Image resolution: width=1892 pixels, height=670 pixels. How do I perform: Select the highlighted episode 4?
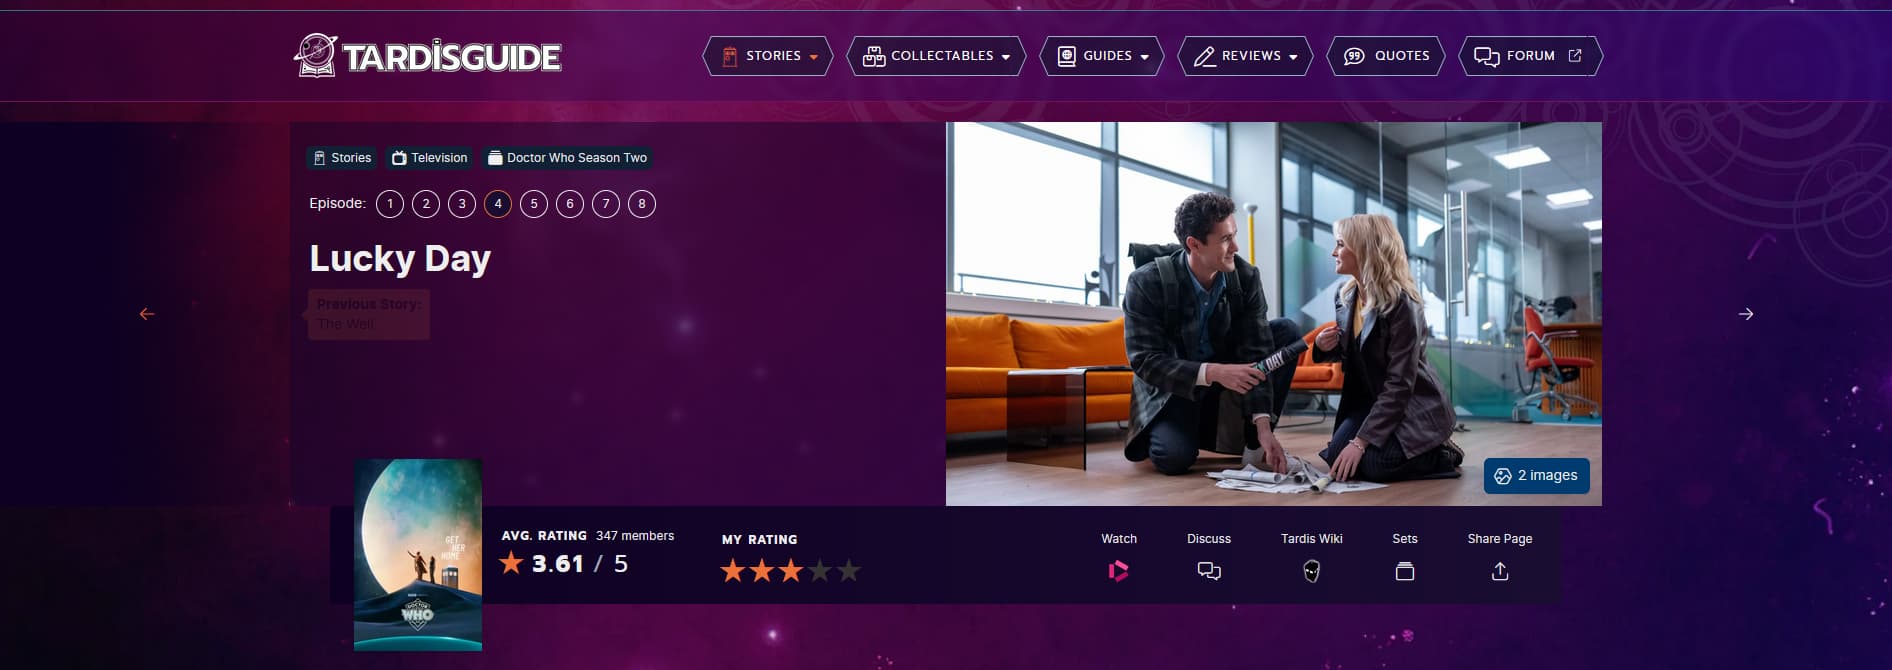pyautogui.click(x=498, y=204)
